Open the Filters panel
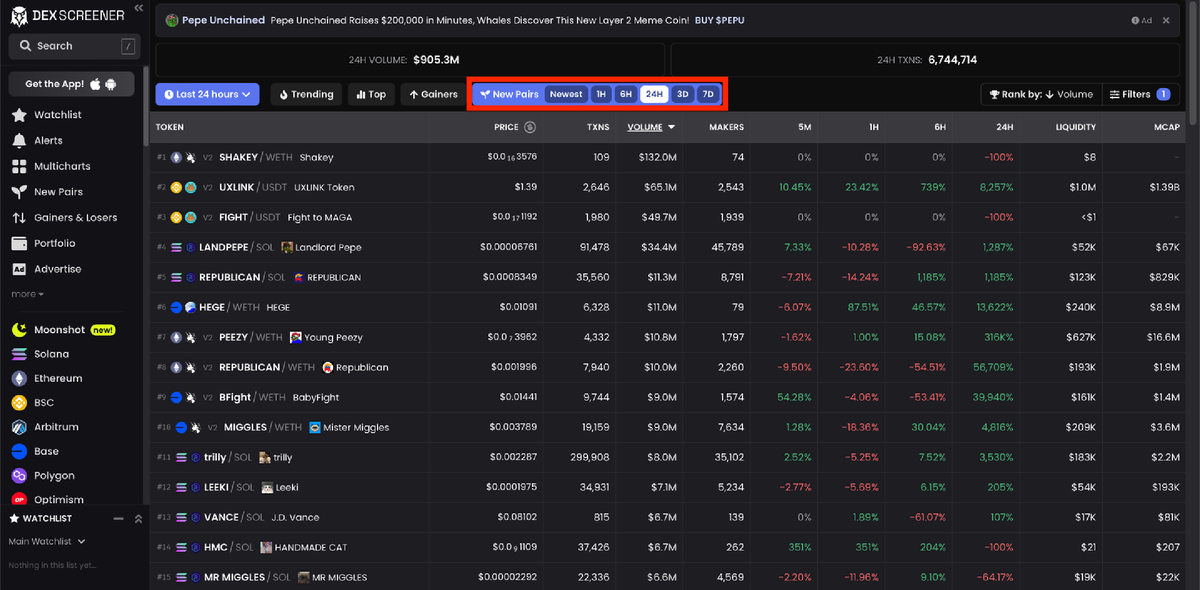 coord(1140,94)
